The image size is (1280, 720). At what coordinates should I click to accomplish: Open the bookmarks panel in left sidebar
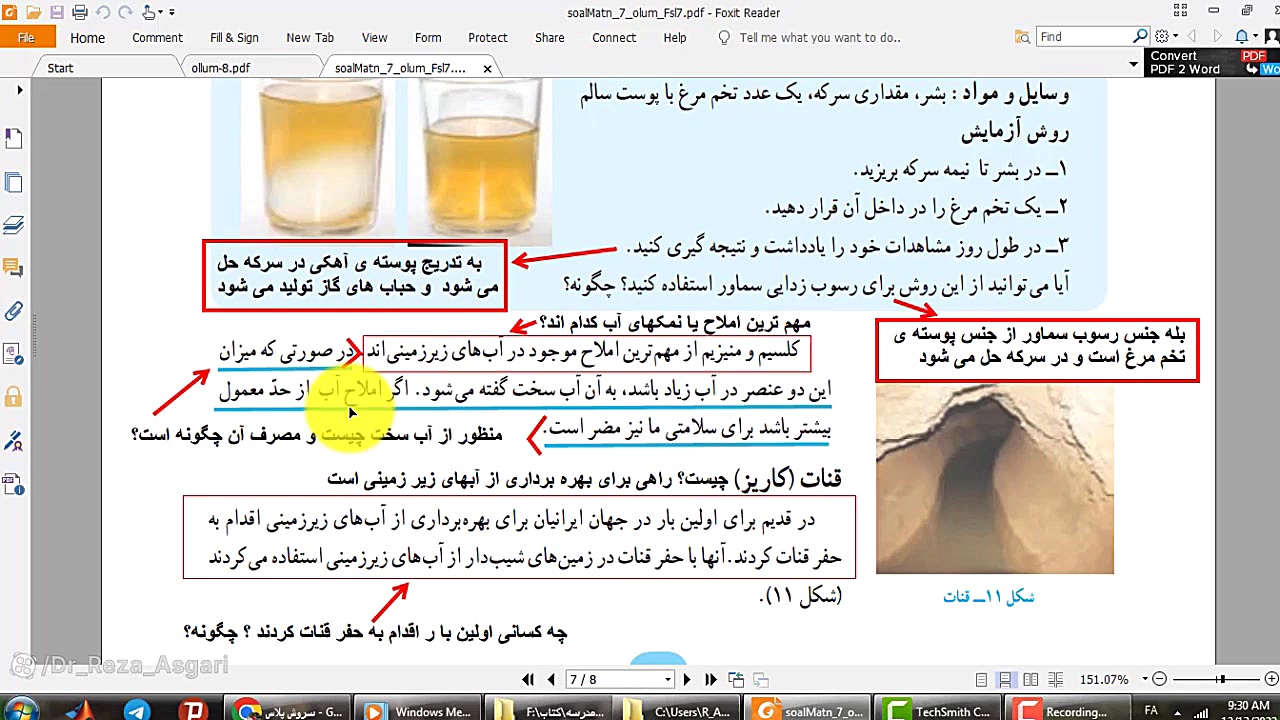point(14,138)
